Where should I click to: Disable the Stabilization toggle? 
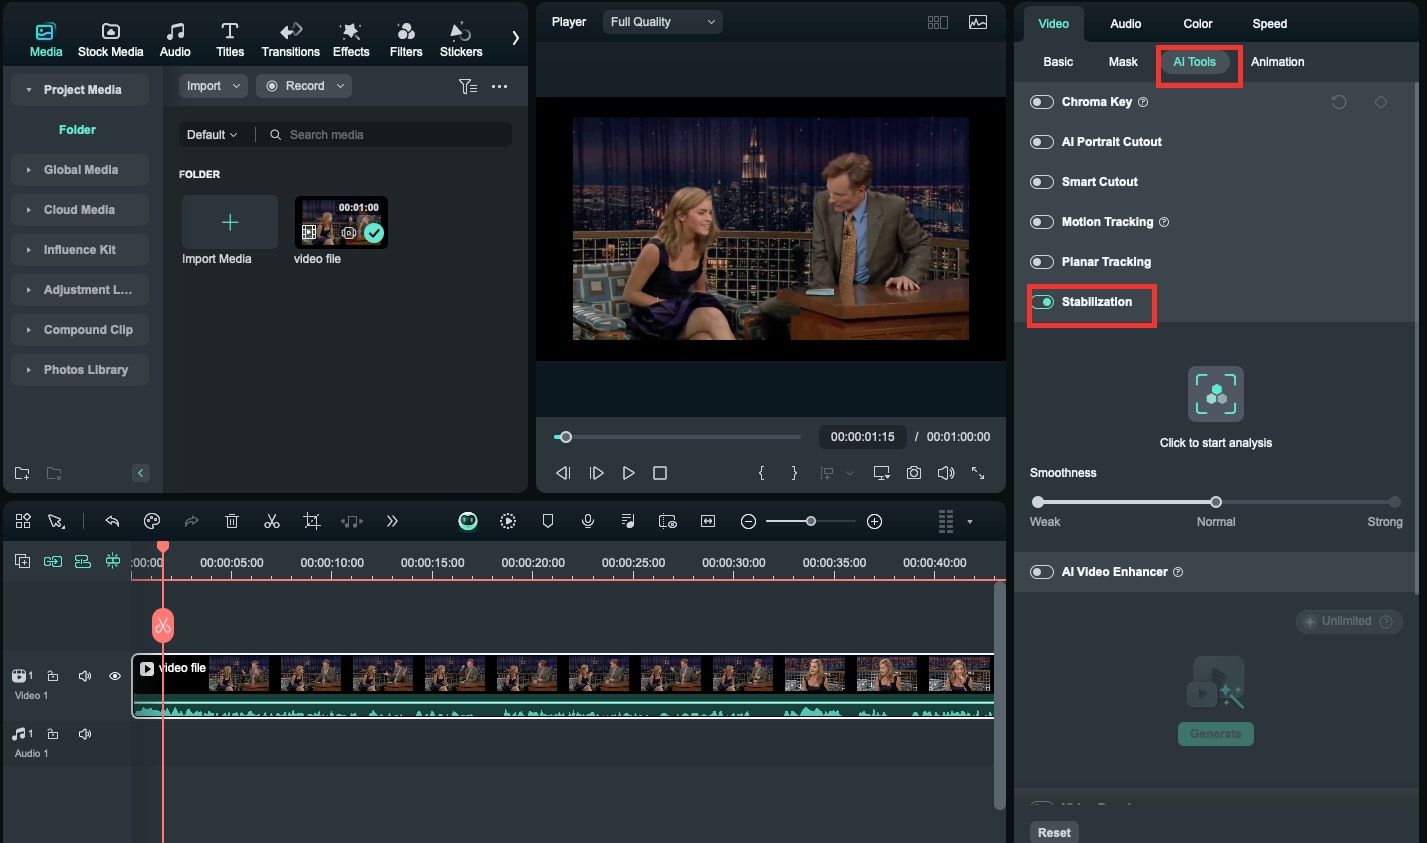(x=1042, y=302)
